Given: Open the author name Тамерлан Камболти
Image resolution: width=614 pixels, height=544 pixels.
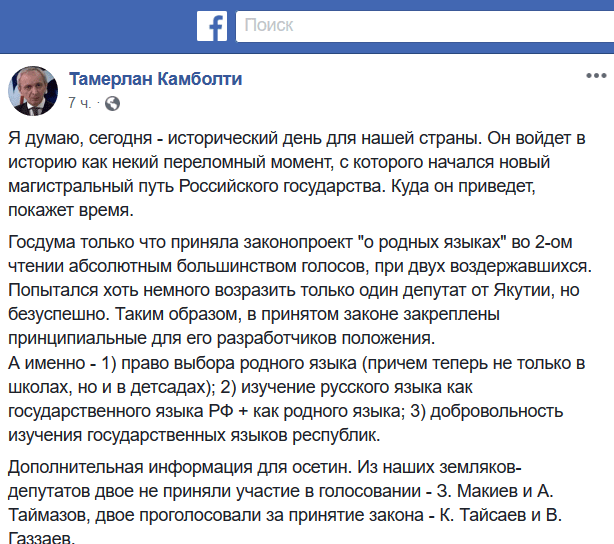Looking at the screenshot, I should [155, 79].
